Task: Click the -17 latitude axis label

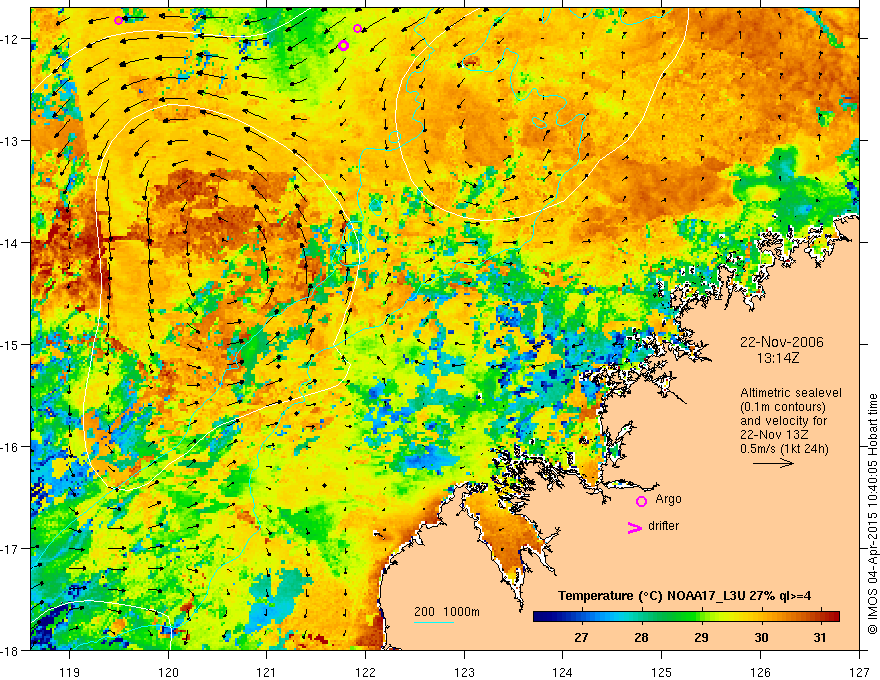Action: tap(11, 549)
